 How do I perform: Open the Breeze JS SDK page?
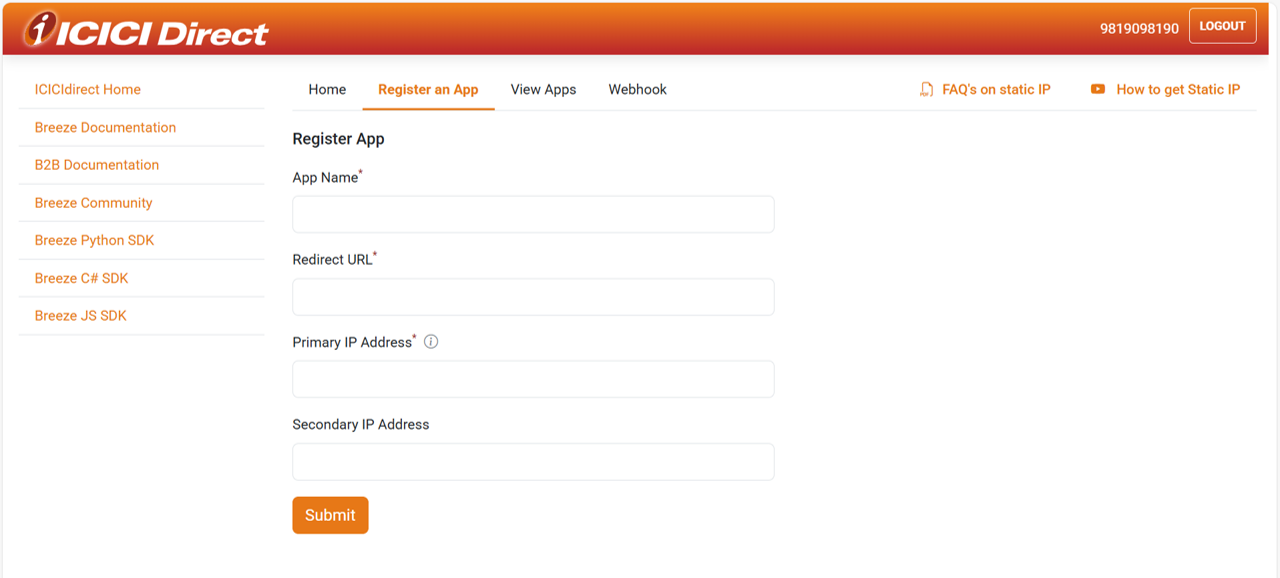(x=79, y=315)
